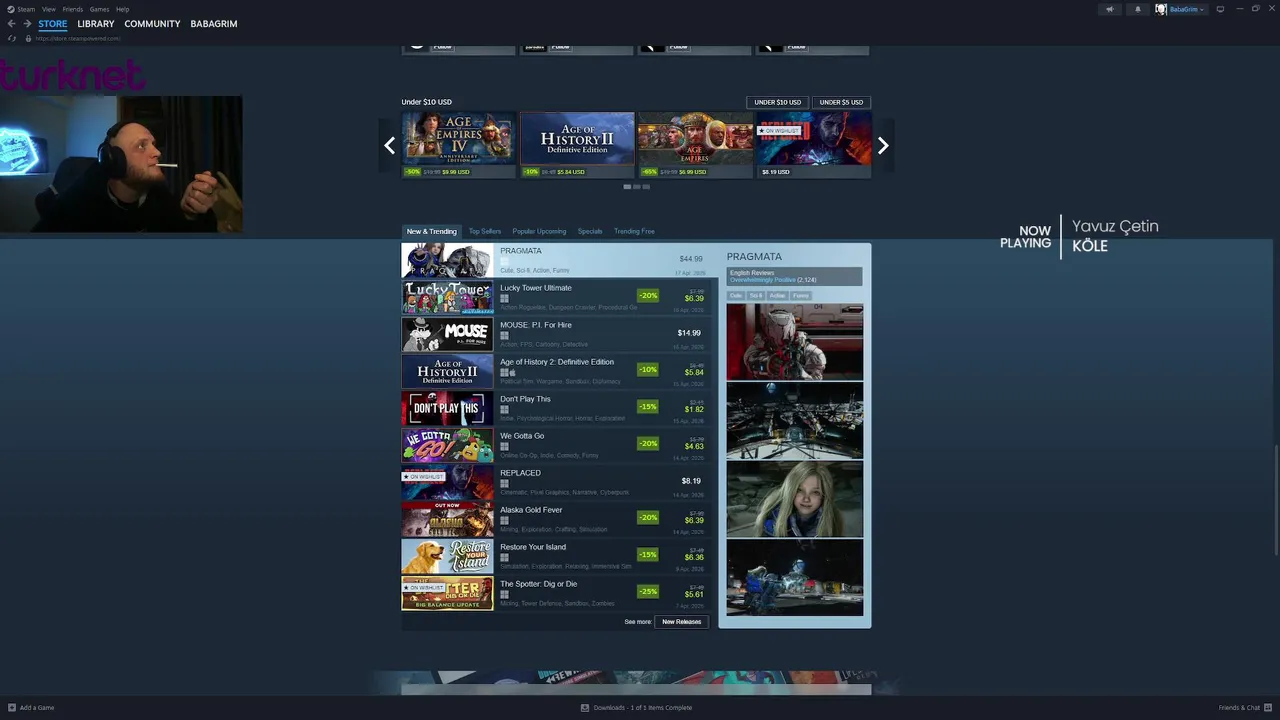Click the Cute tag in PRAGMATA panel

pyautogui.click(x=736, y=296)
